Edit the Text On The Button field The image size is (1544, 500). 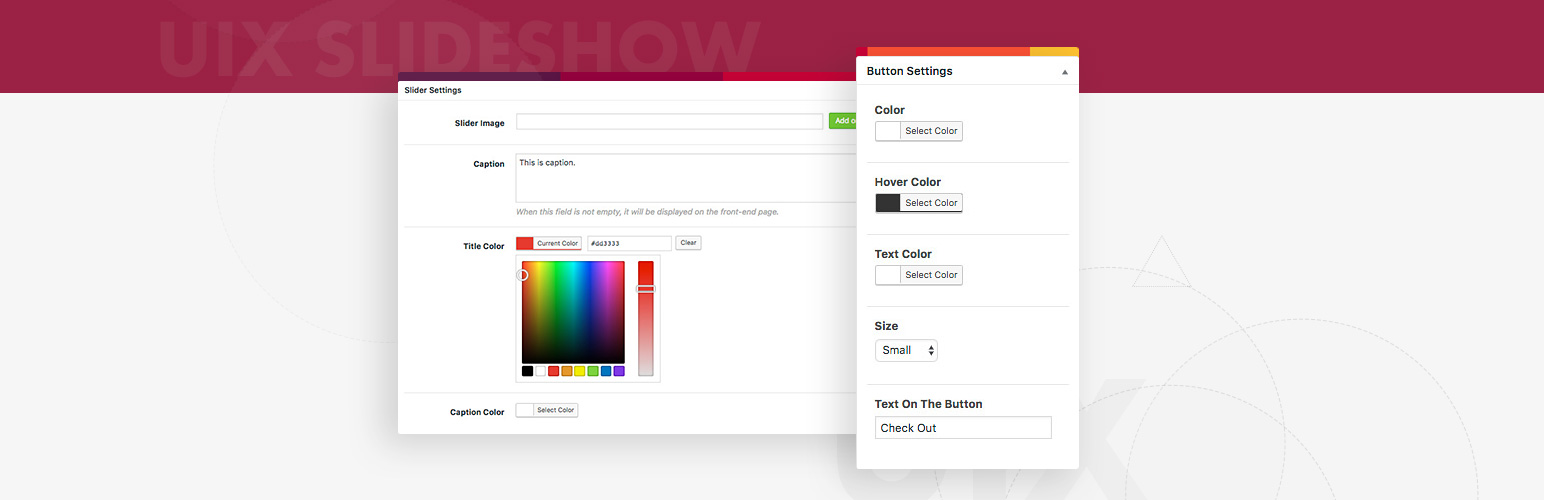click(963, 428)
